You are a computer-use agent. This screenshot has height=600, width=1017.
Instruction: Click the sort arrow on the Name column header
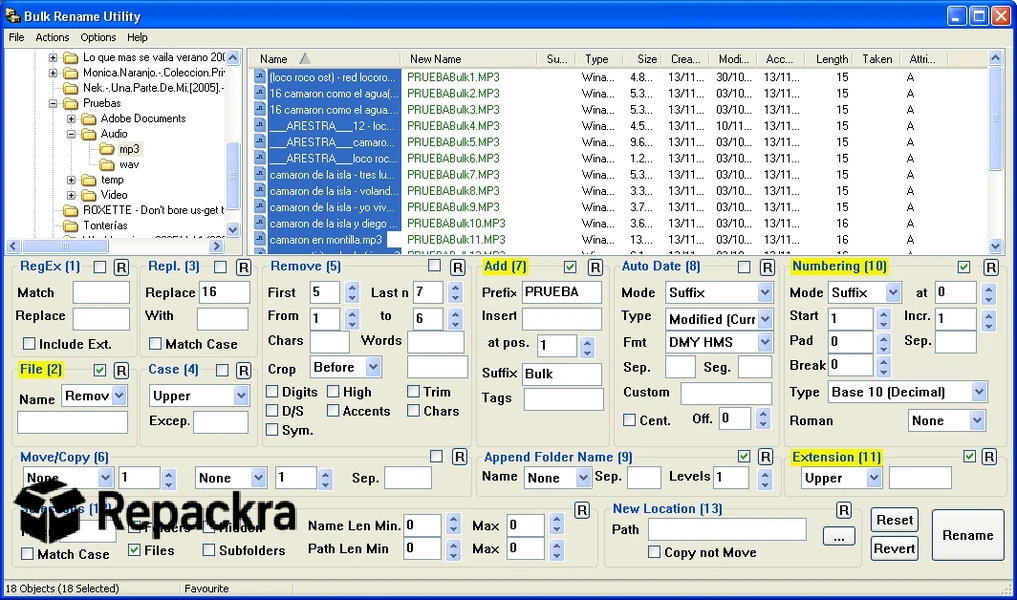304,58
